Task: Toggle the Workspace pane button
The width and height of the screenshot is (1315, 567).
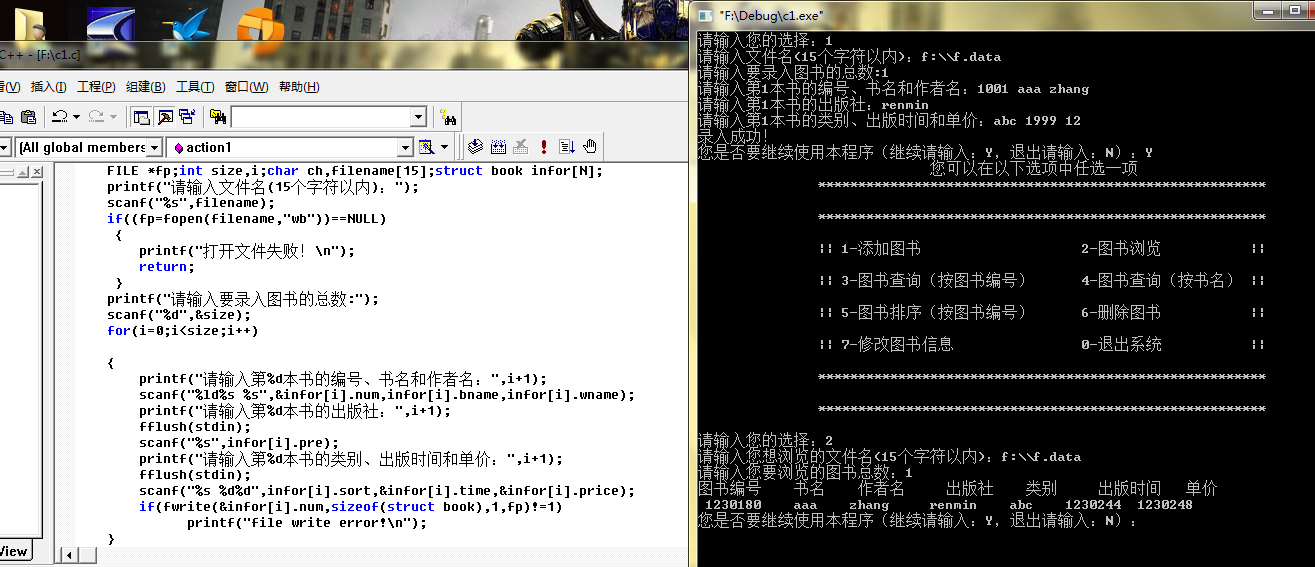Action: point(142,117)
